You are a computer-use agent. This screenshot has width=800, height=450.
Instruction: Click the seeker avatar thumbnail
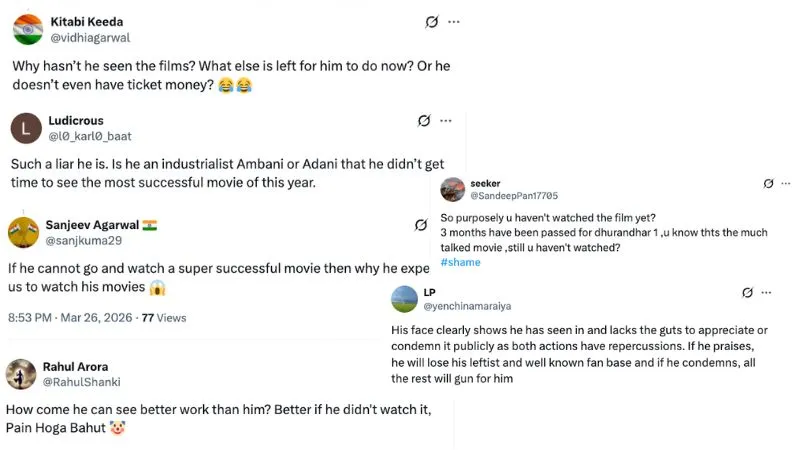[452, 189]
